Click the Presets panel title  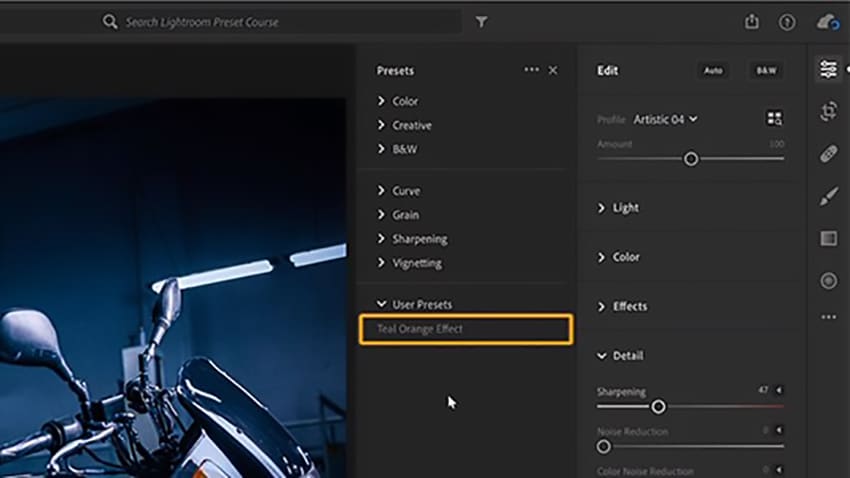coord(395,70)
